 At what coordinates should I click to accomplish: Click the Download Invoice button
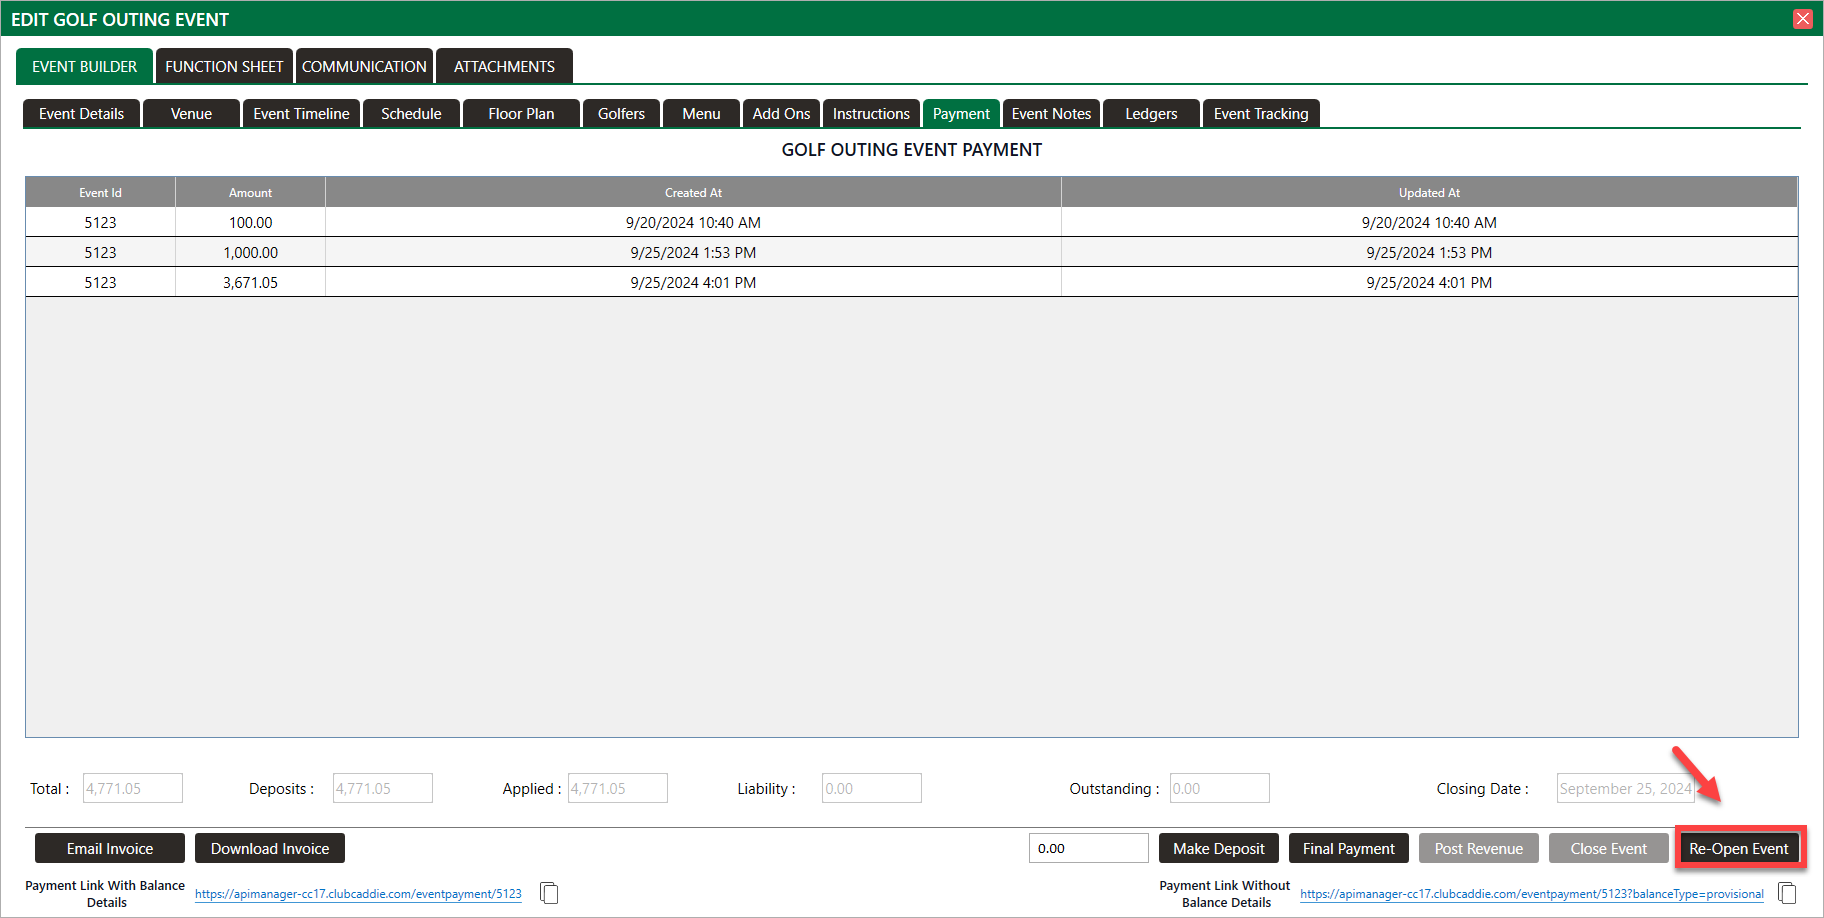(270, 848)
